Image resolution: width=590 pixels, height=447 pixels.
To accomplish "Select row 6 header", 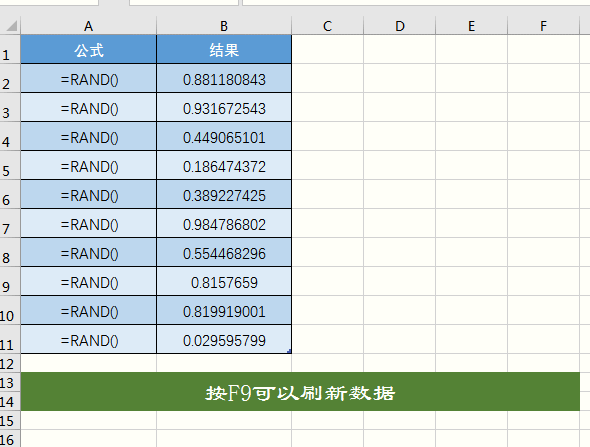I will pyautogui.click(x=10, y=194).
